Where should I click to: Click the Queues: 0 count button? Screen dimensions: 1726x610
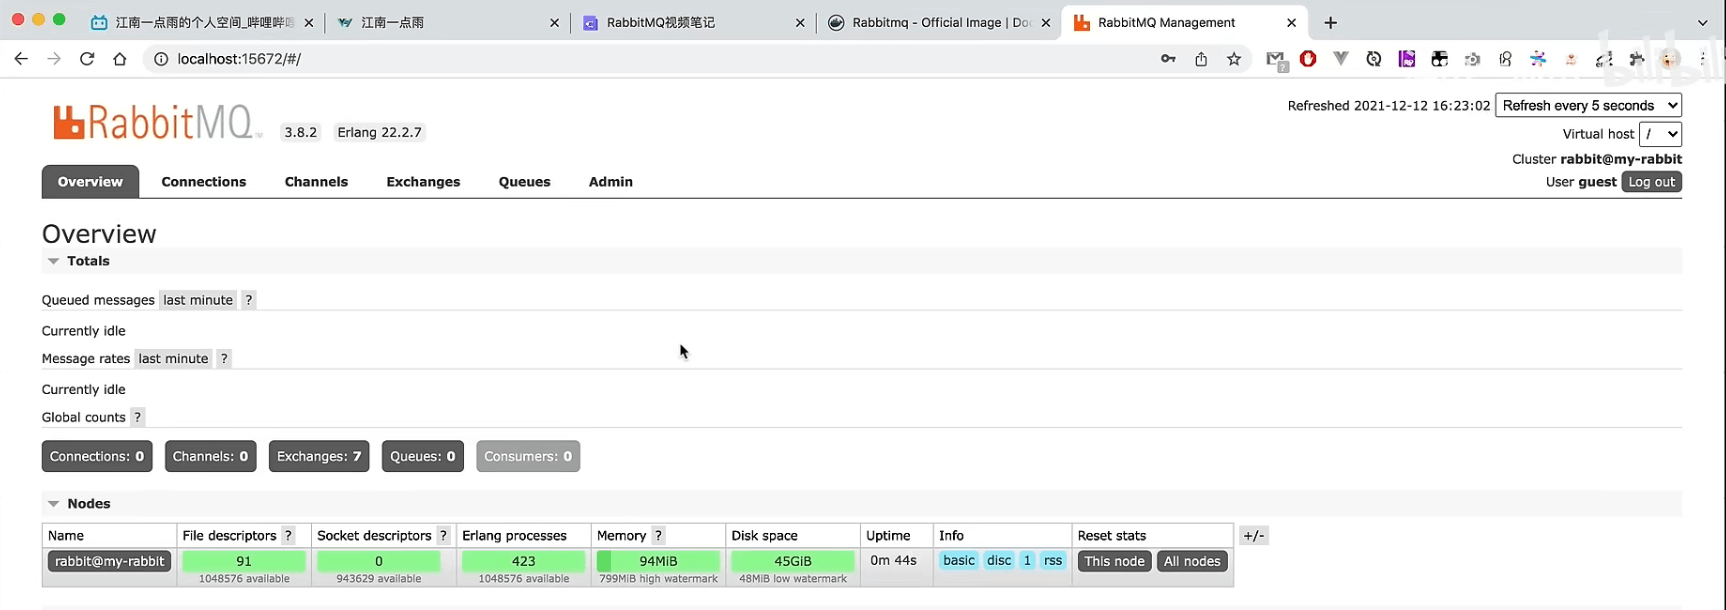[x=423, y=456]
